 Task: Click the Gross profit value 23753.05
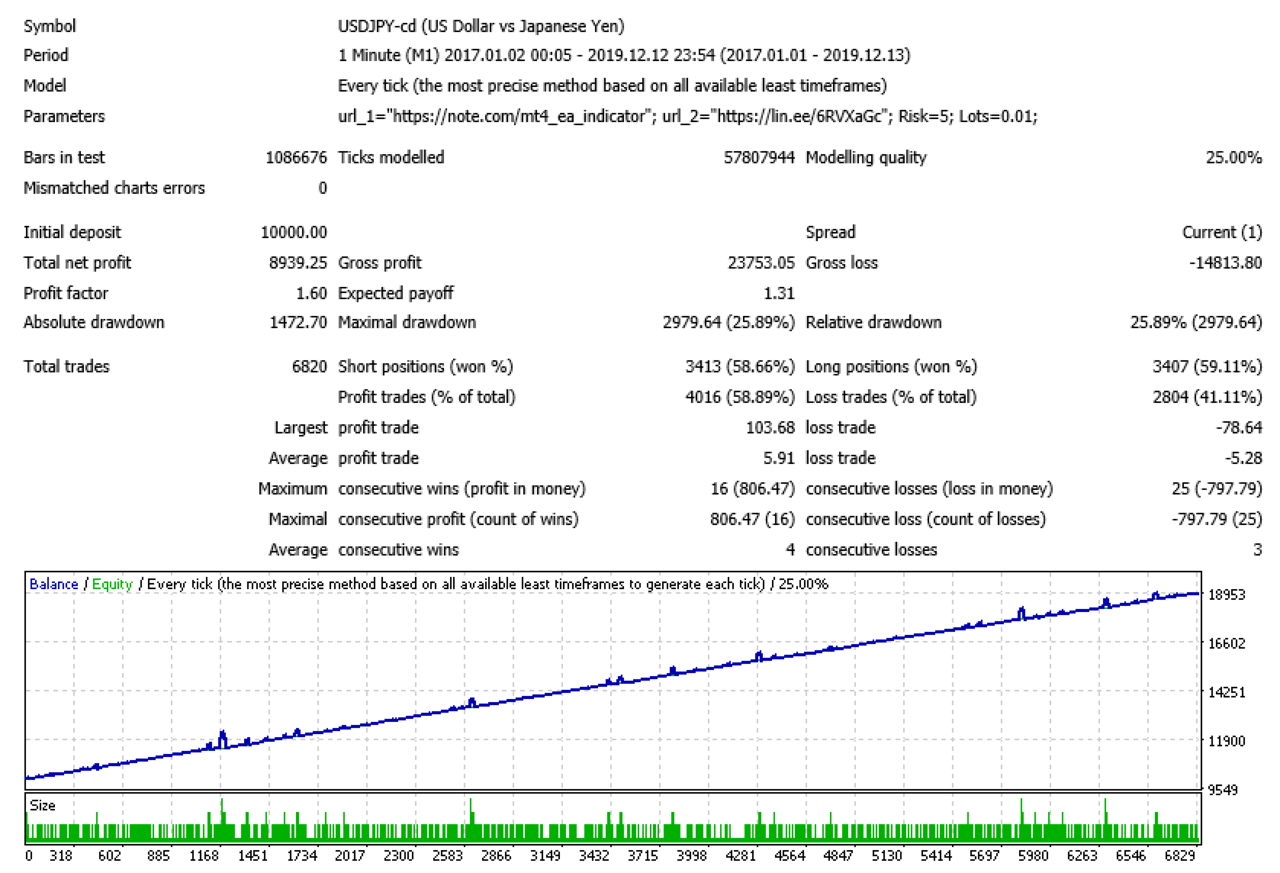click(762, 263)
